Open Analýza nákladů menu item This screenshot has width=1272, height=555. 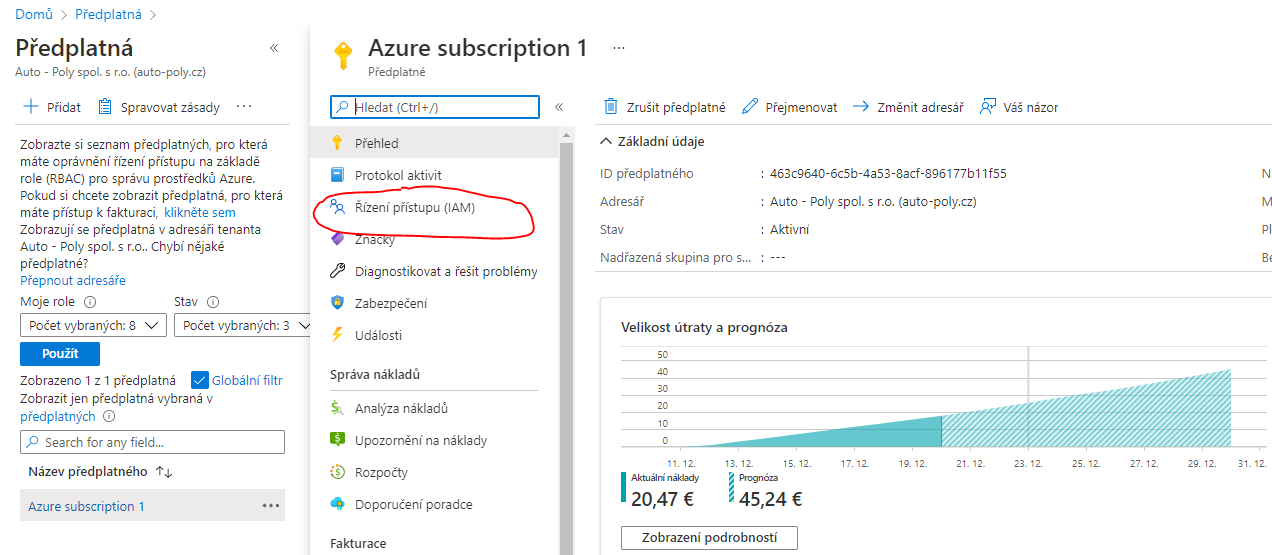[401, 408]
